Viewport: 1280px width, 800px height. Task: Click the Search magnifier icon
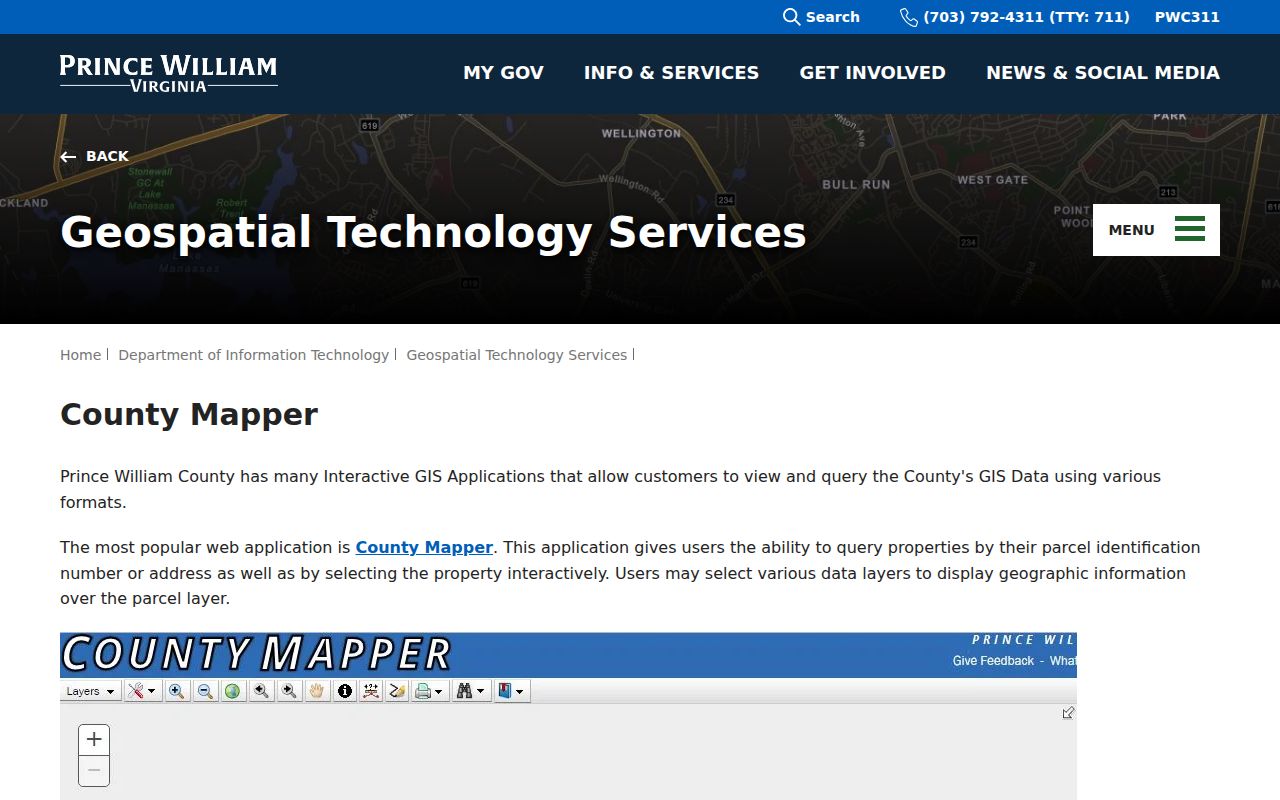(791, 17)
